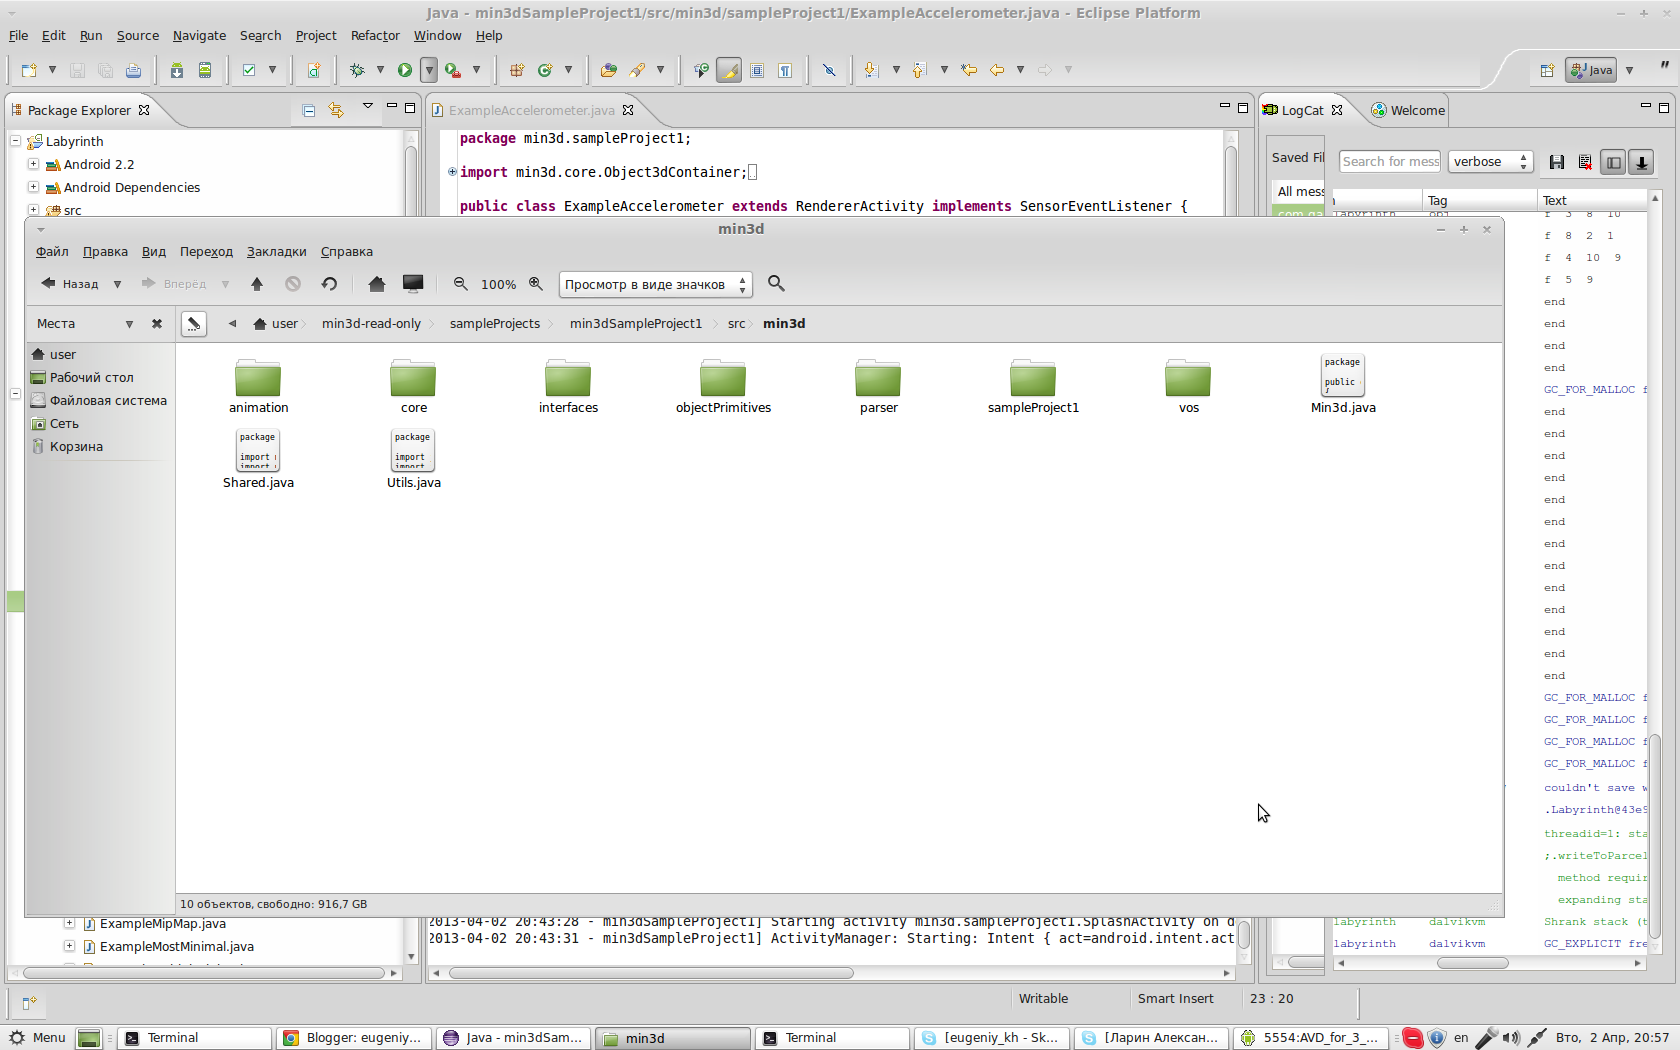The height and width of the screenshot is (1050, 1680).
Task: Toggle LogCat scroll lock button
Action: coord(1641,162)
